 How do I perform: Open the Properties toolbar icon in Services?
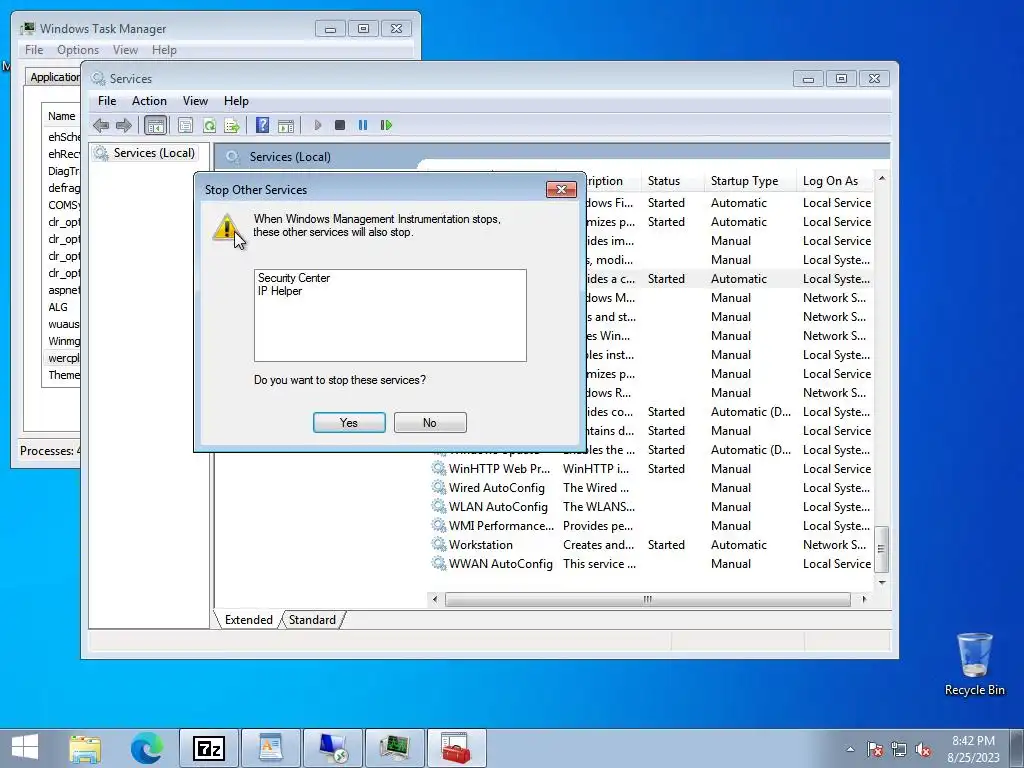point(185,125)
